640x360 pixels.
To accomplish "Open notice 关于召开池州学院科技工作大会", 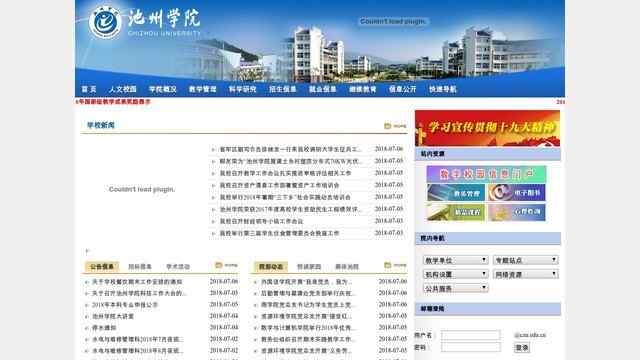I will [139, 293].
